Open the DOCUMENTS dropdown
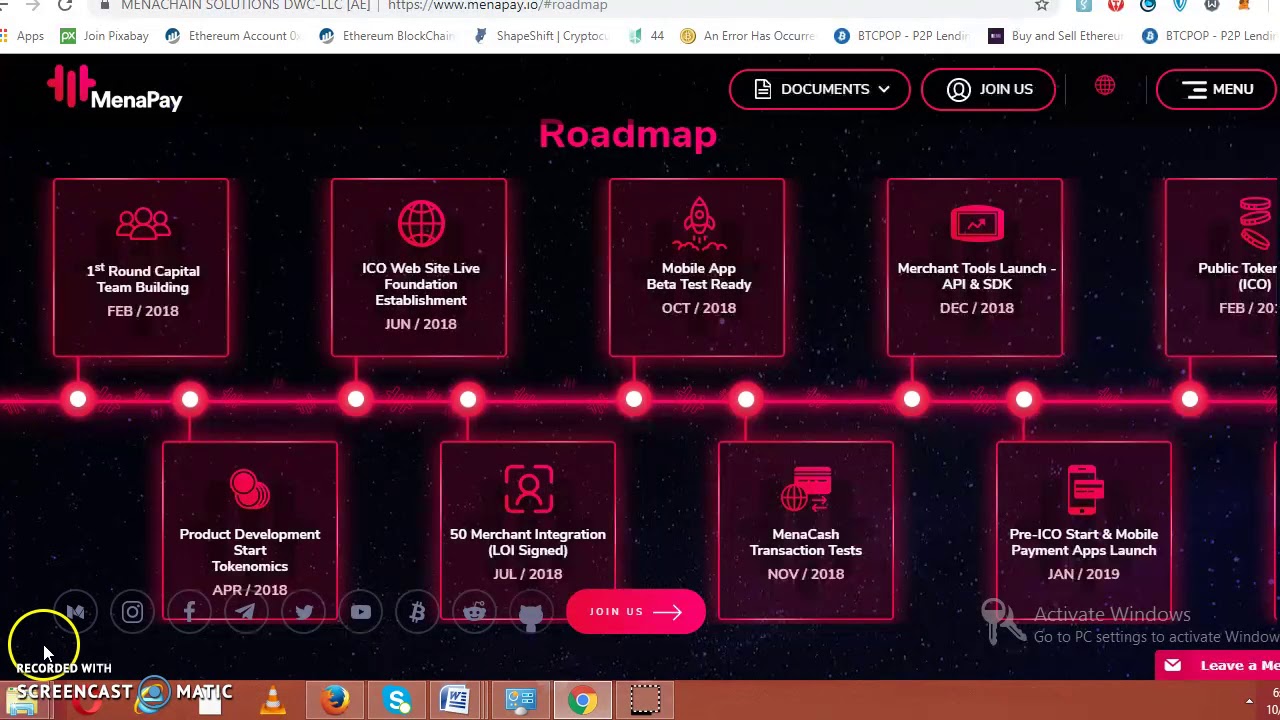The height and width of the screenshot is (720, 1280). coord(820,89)
